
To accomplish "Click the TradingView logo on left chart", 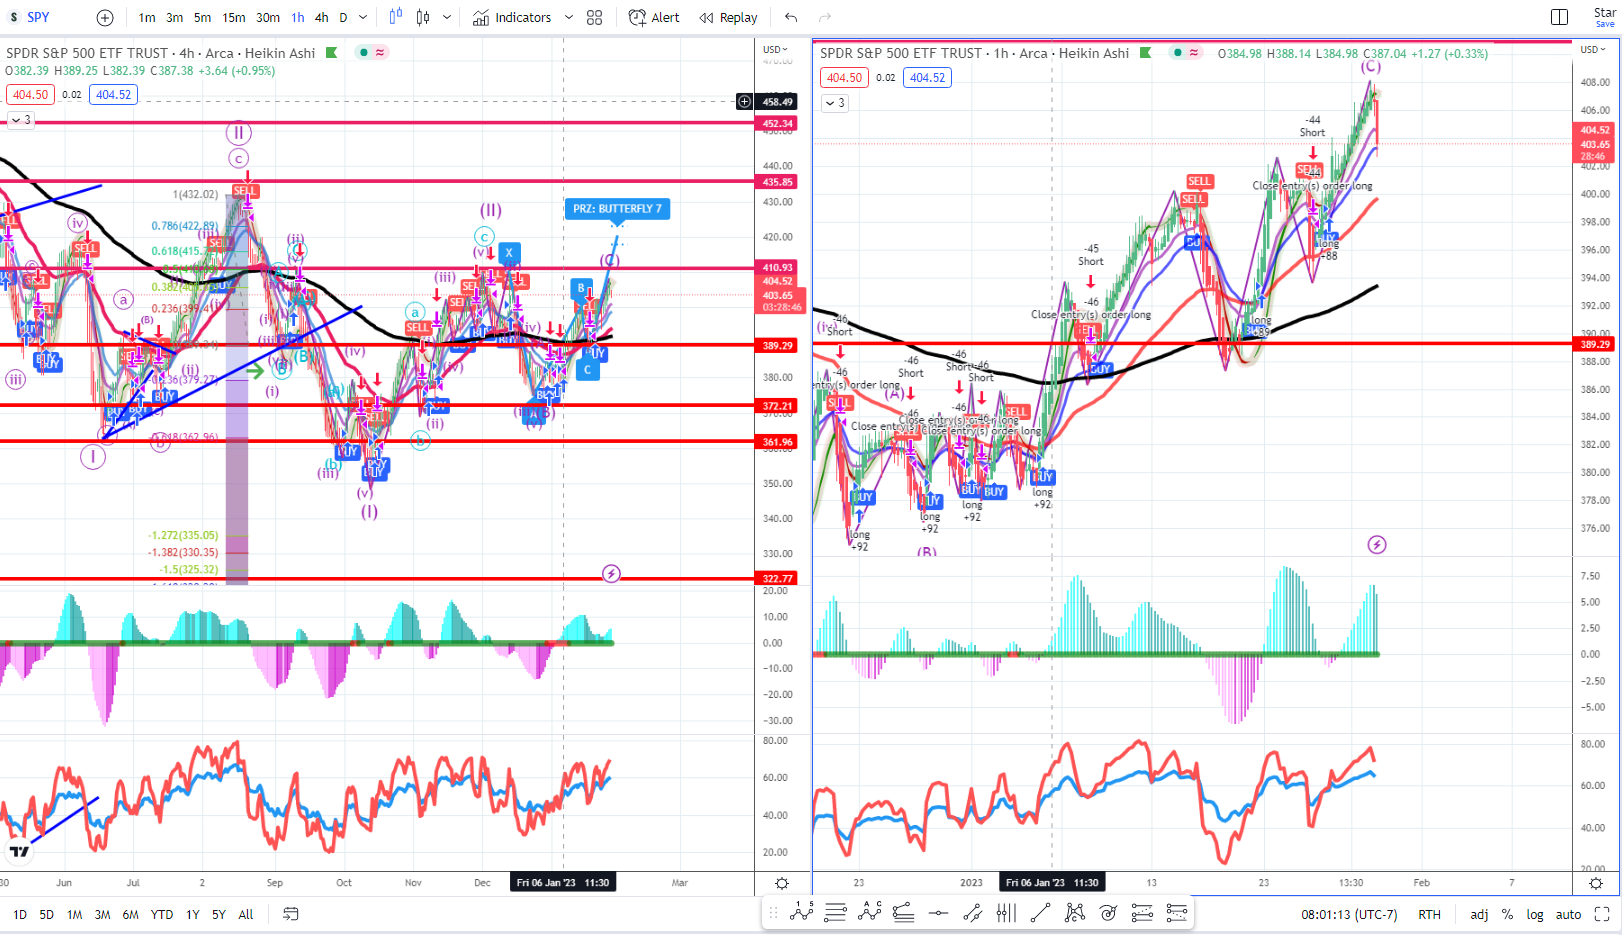I will pos(19,852).
